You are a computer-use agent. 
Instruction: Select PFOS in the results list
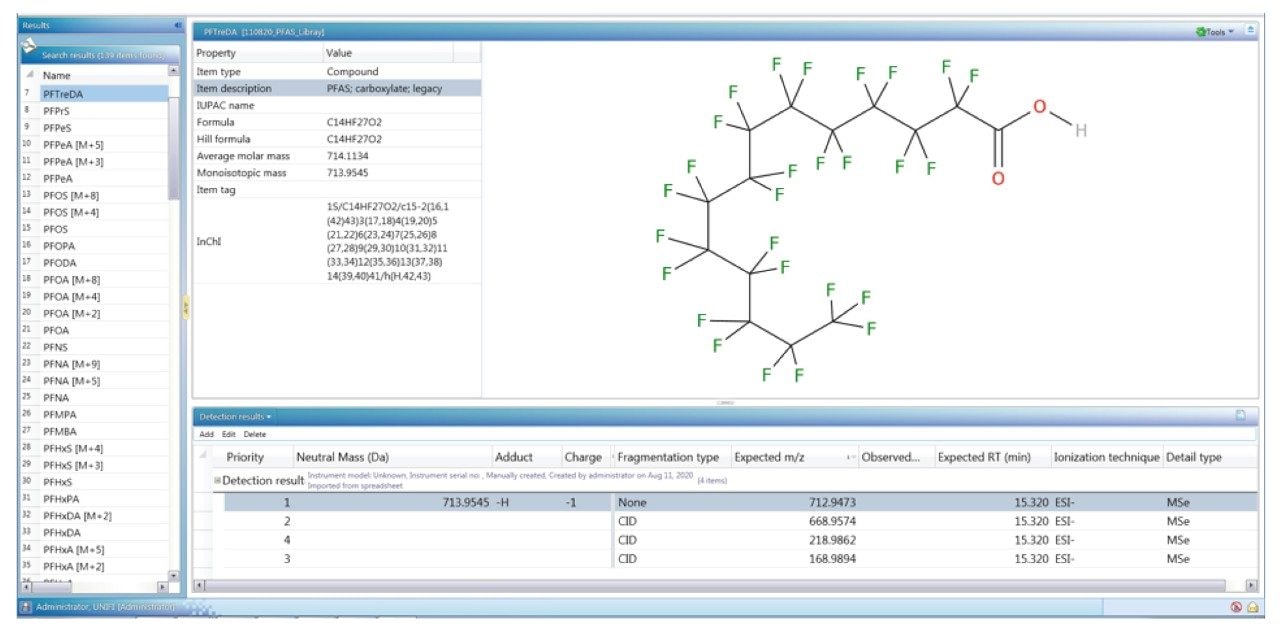[56, 228]
